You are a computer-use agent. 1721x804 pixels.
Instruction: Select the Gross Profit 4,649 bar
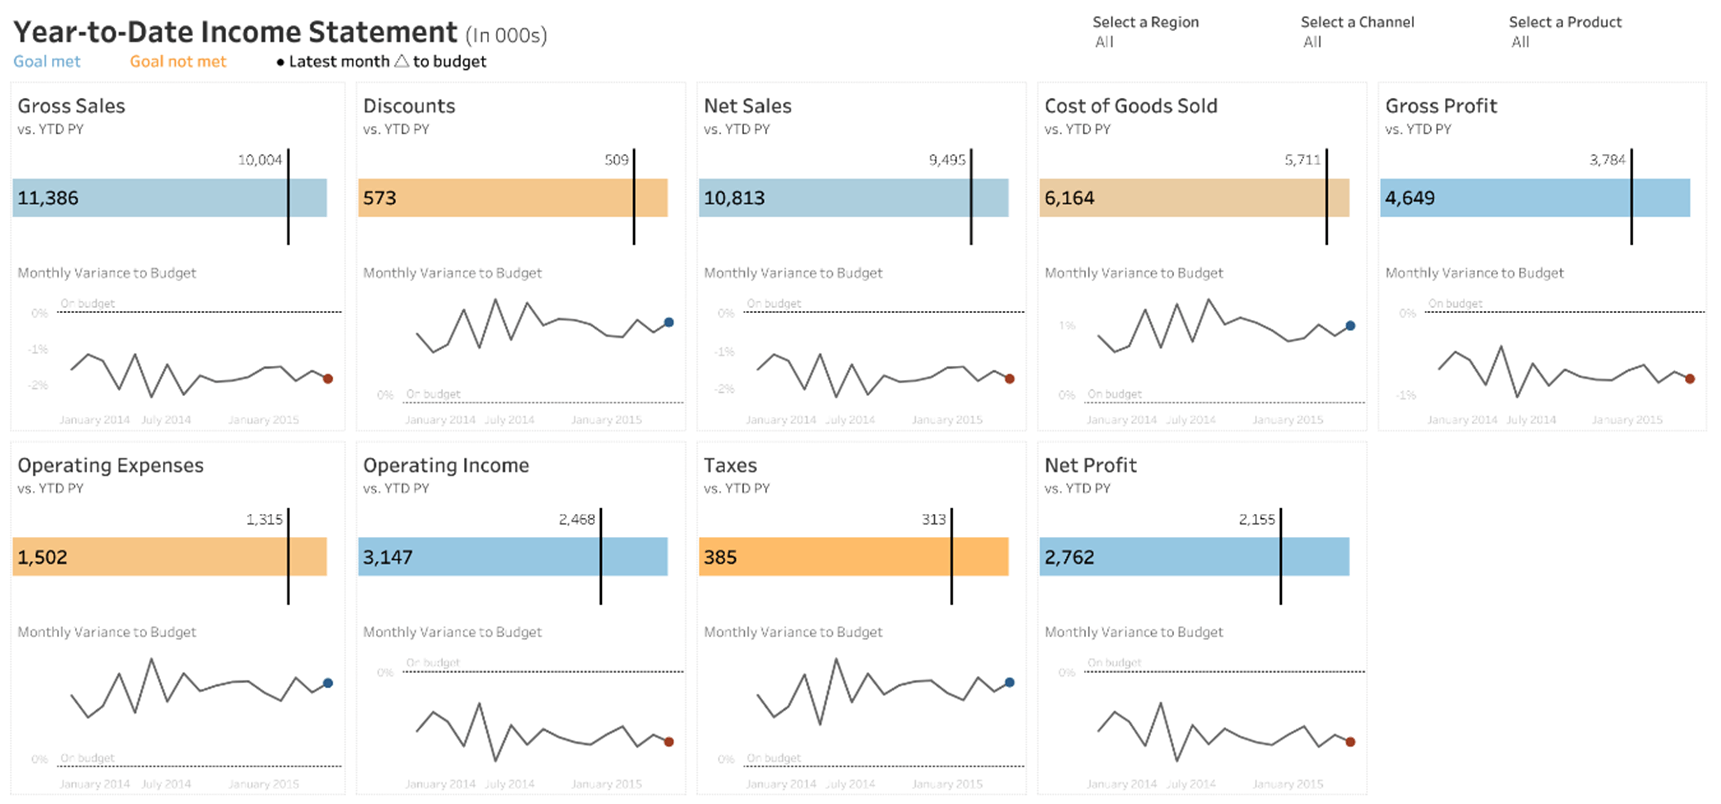coord(1535,198)
